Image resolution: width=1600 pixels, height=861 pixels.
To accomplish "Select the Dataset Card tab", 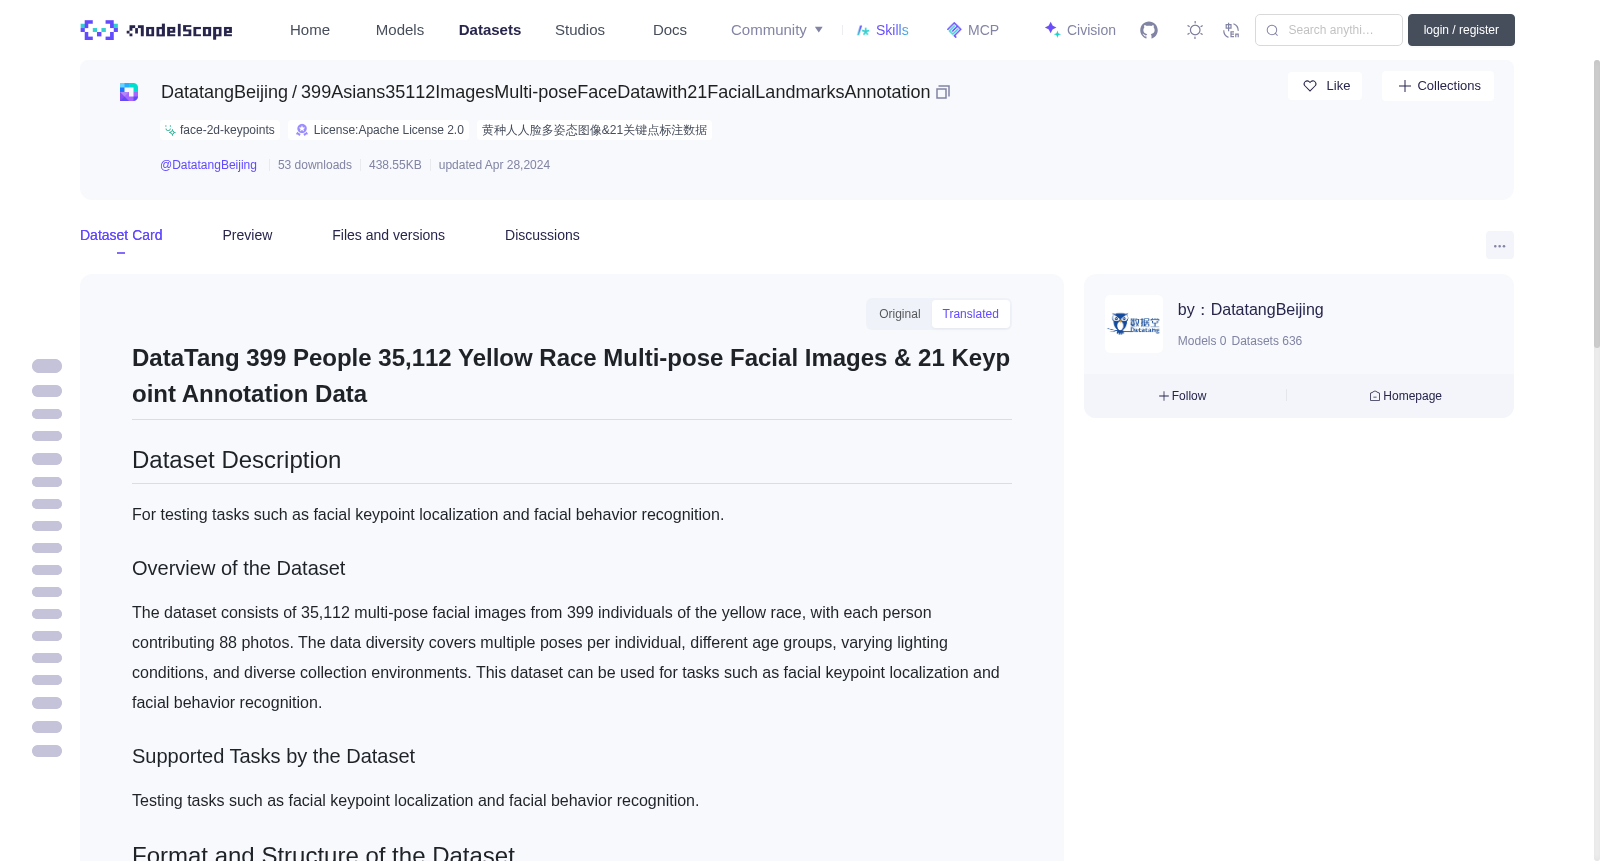I will 121,235.
